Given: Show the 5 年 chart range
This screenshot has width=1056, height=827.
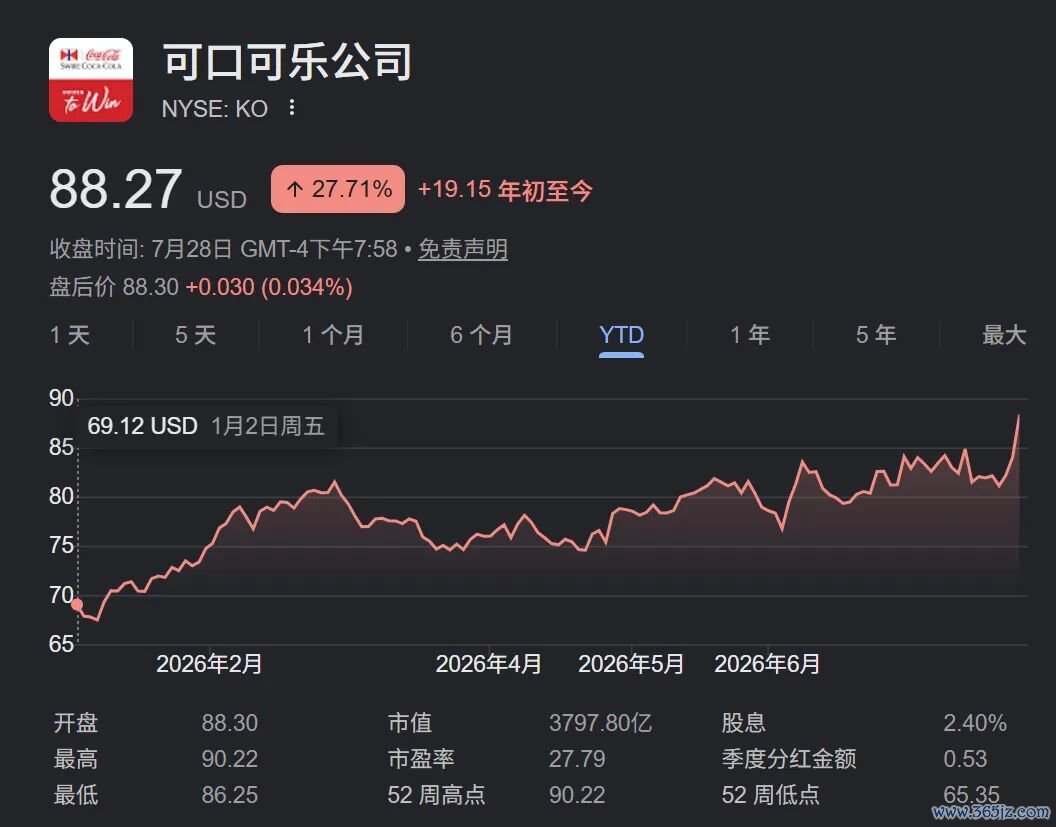Looking at the screenshot, I should [876, 335].
